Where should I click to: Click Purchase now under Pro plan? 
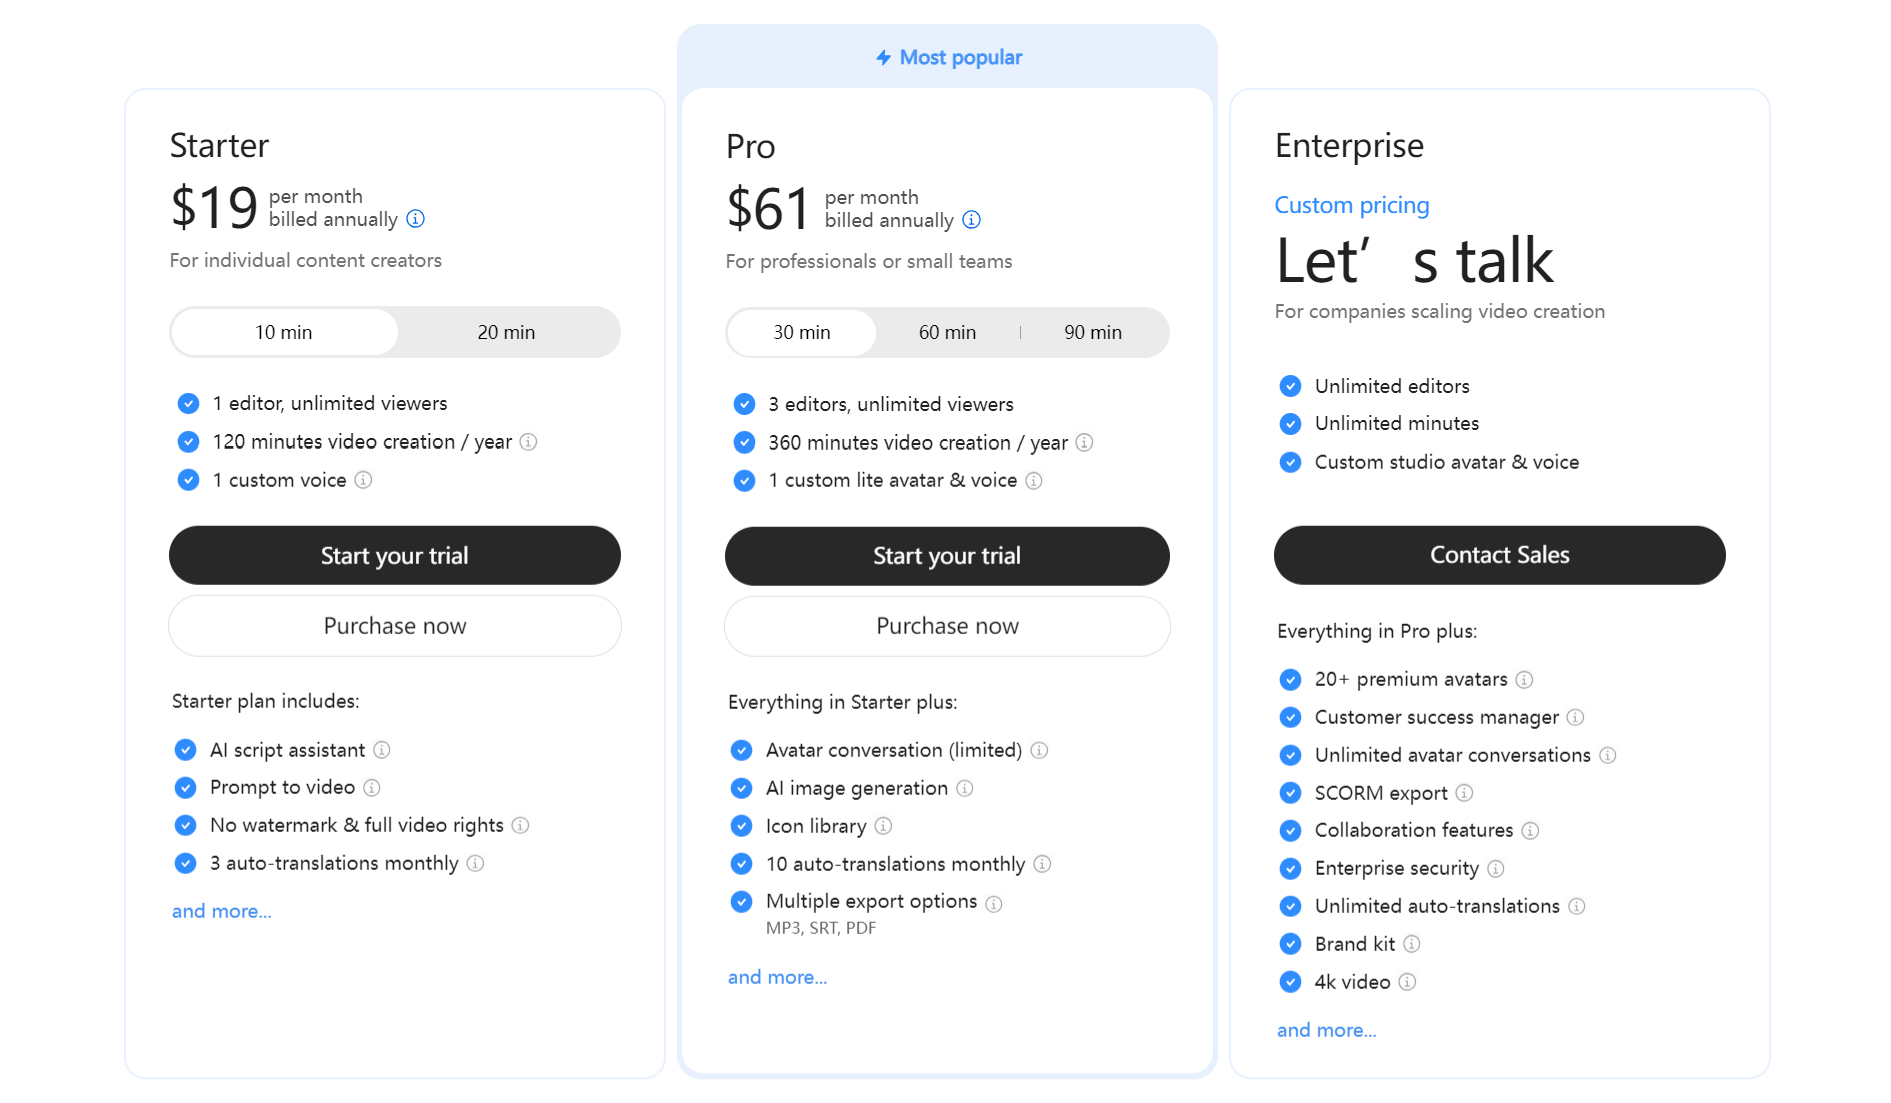(947, 626)
